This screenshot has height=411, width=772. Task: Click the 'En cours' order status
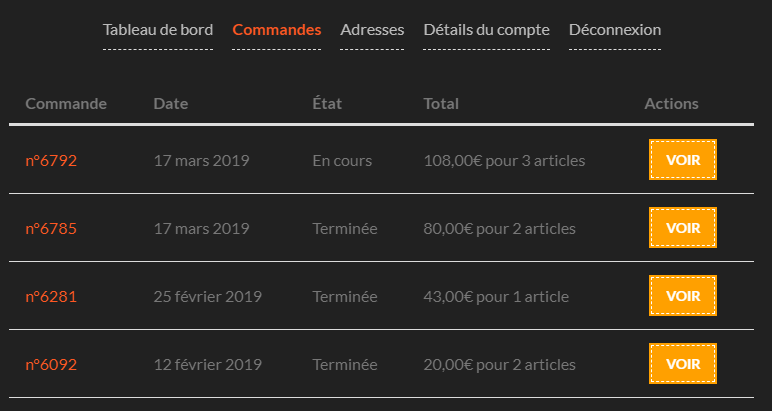coord(342,160)
